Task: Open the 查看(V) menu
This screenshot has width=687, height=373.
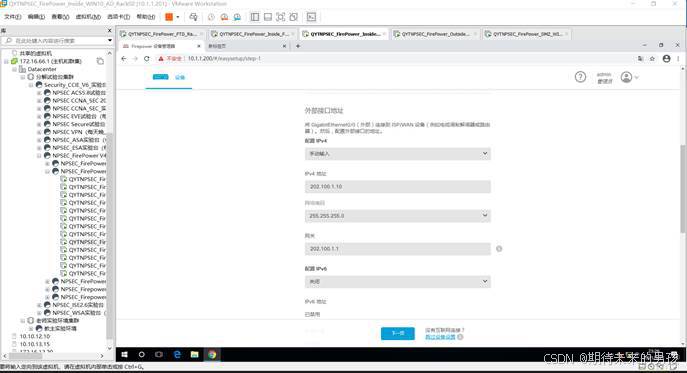Action: click(60, 17)
